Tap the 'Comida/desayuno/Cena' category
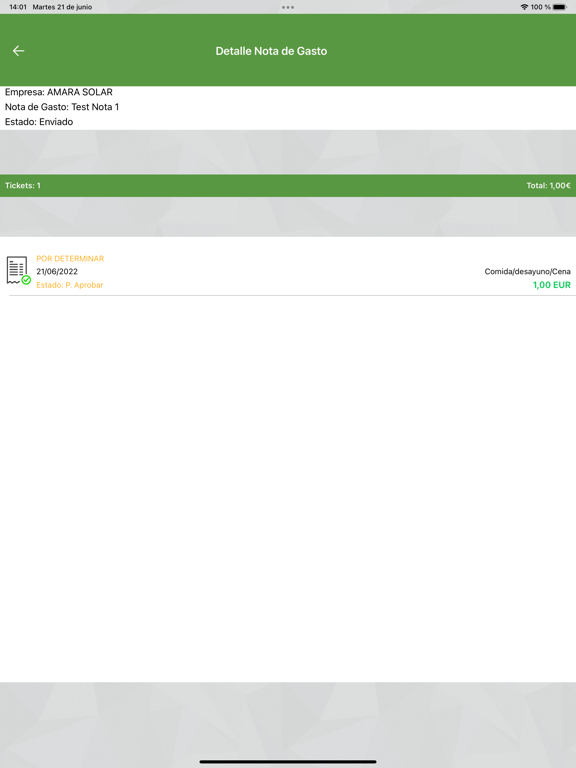This screenshot has width=576, height=768. click(x=528, y=271)
